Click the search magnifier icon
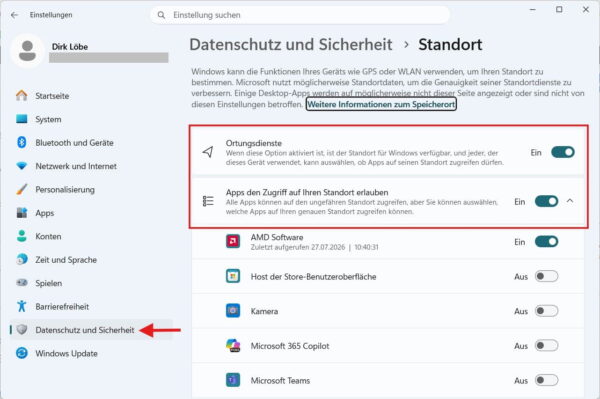This screenshot has height=399, width=600. click(161, 15)
